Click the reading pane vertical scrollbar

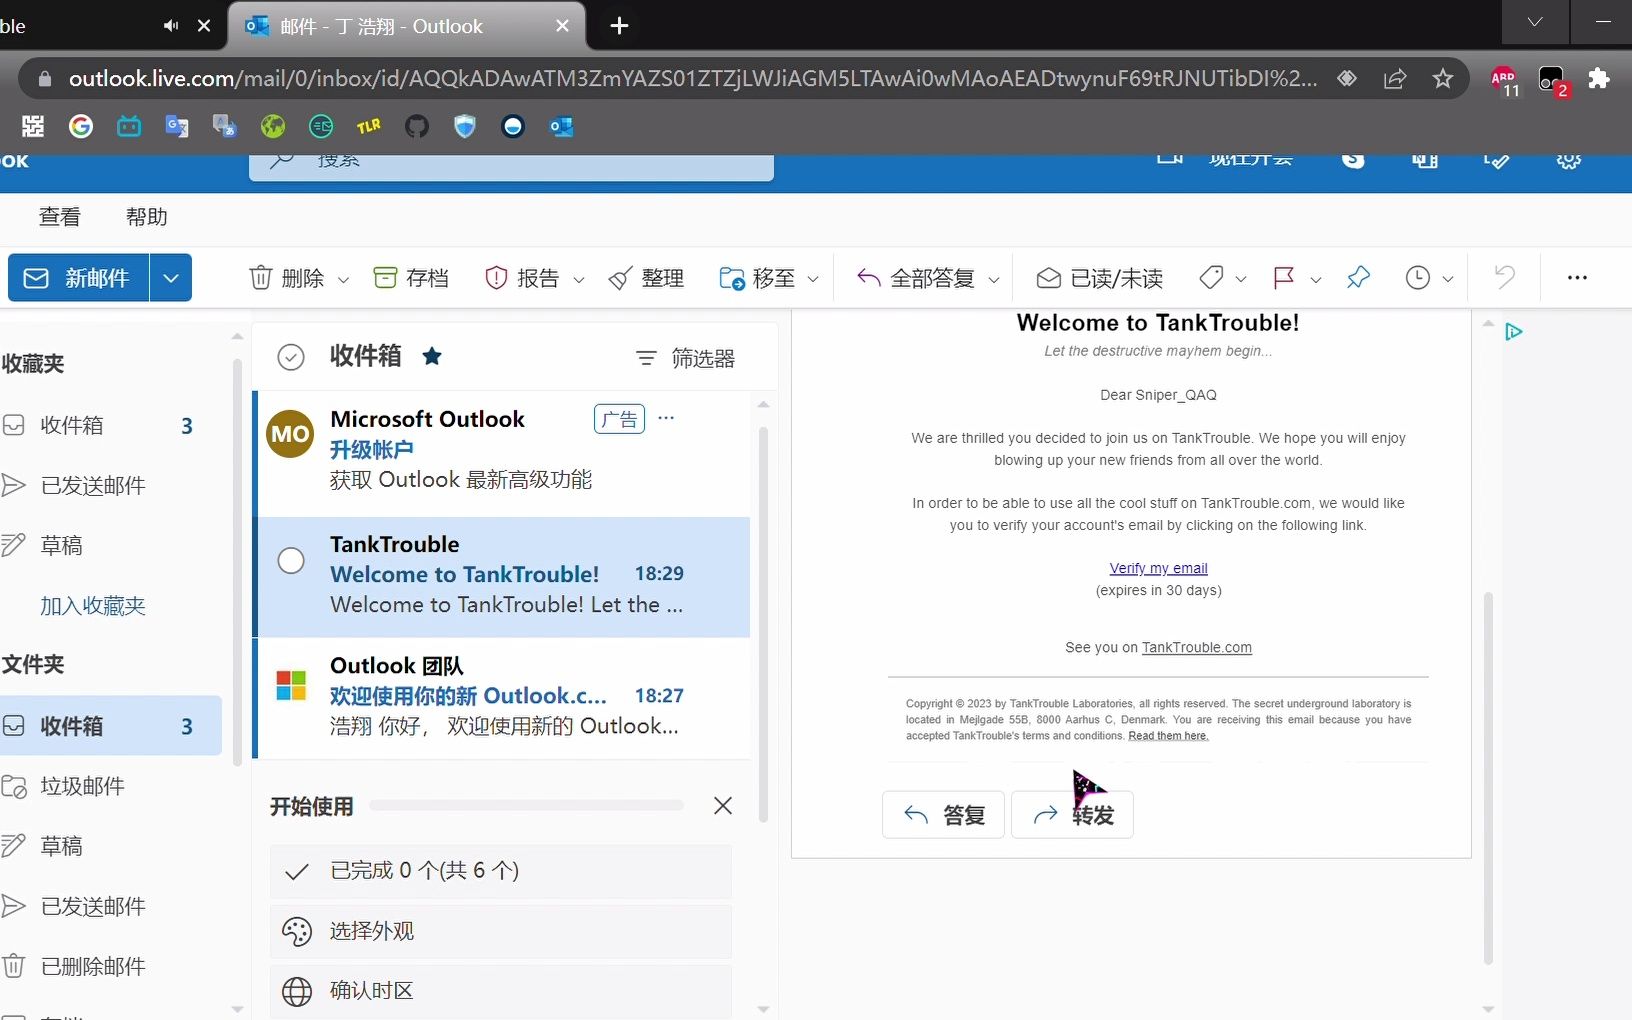coord(1488,778)
